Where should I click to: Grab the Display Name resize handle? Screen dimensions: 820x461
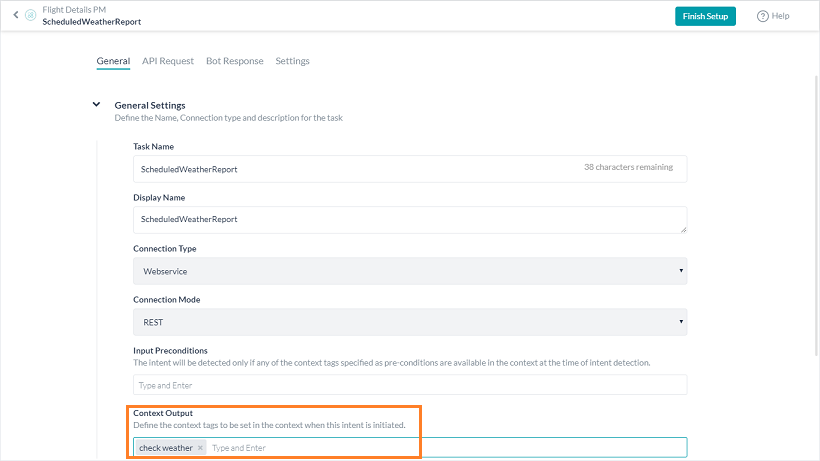(683, 229)
